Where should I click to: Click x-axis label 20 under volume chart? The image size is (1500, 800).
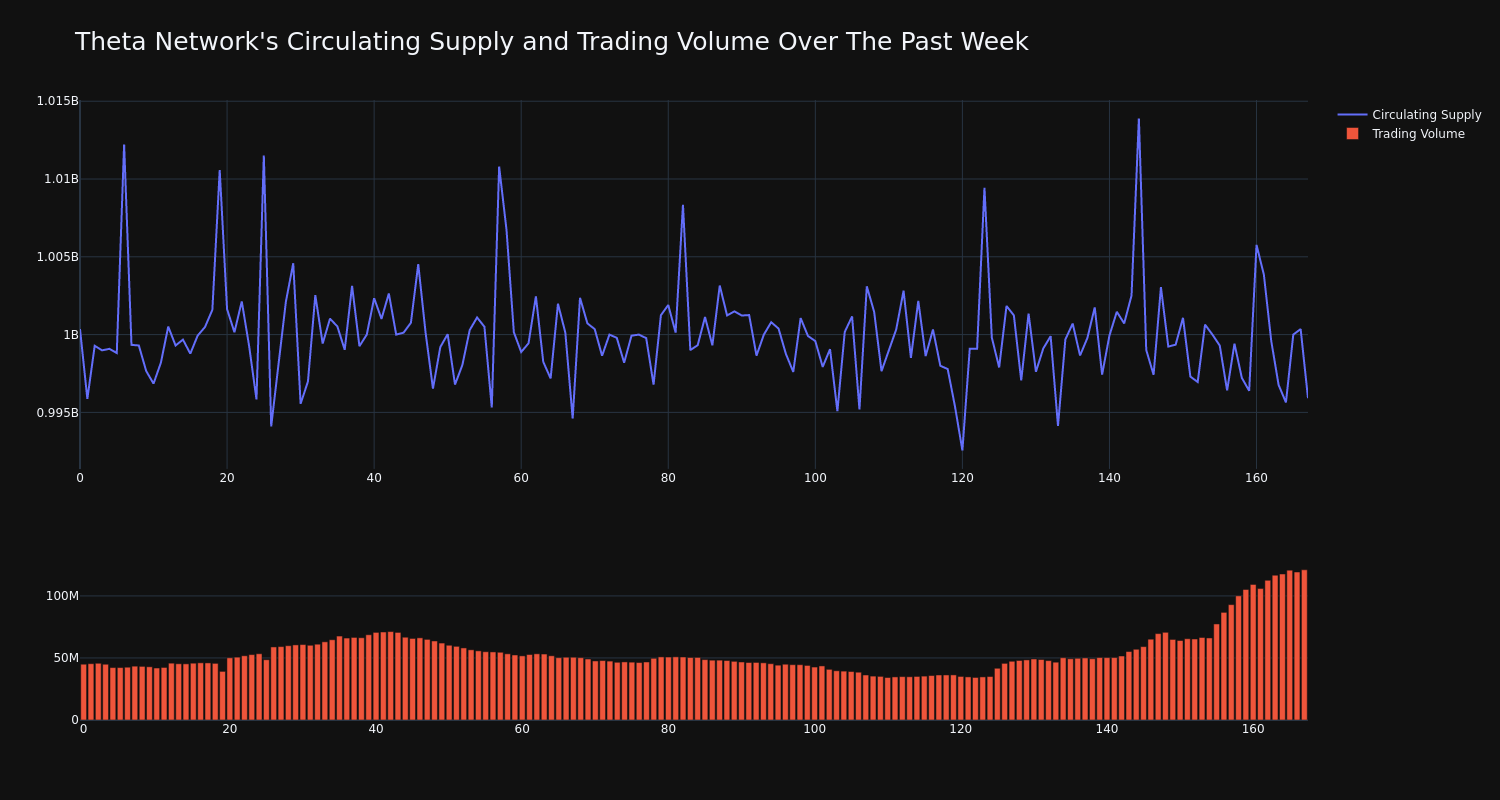(x=230, y=729)
